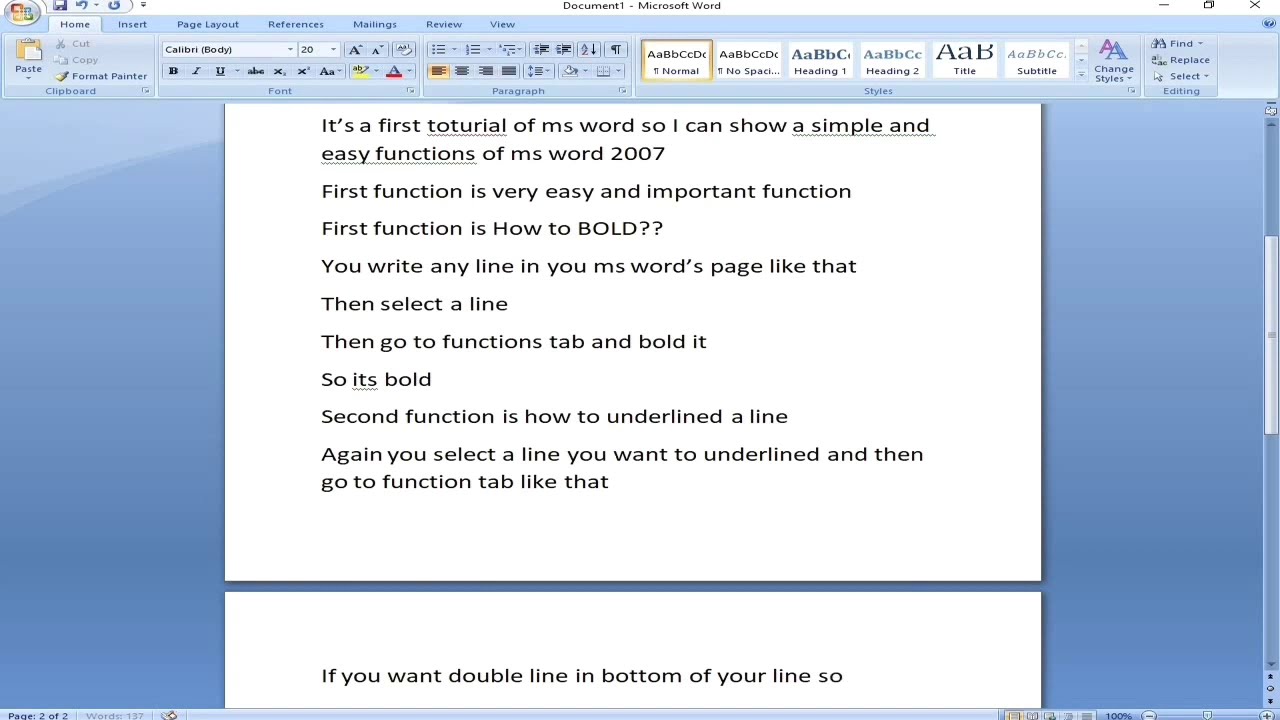Apply the red font color
1280x720 pixels.
tap(394, 71)
